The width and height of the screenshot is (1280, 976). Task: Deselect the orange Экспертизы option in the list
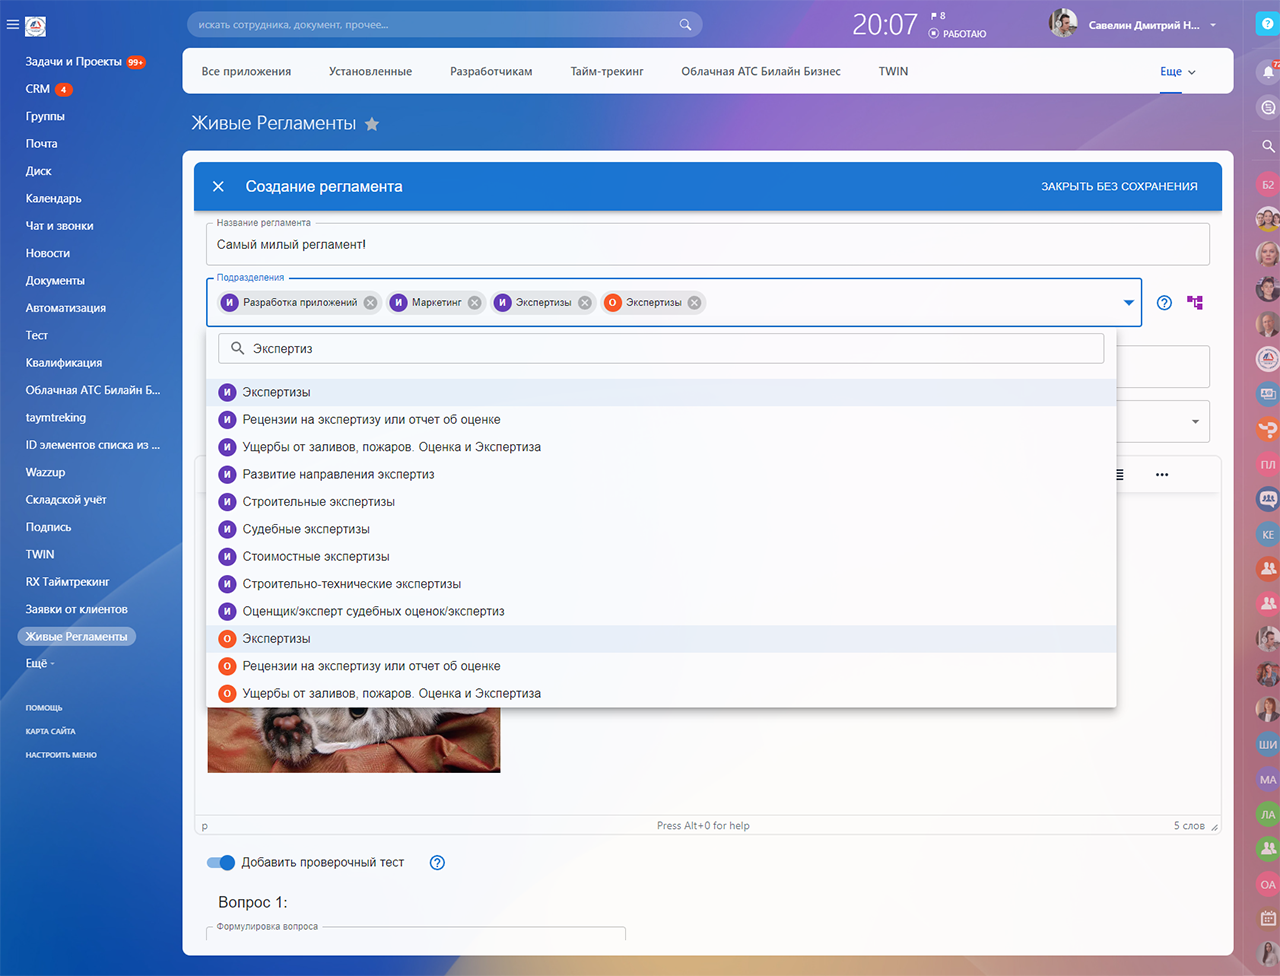click(x=276, y=639)
